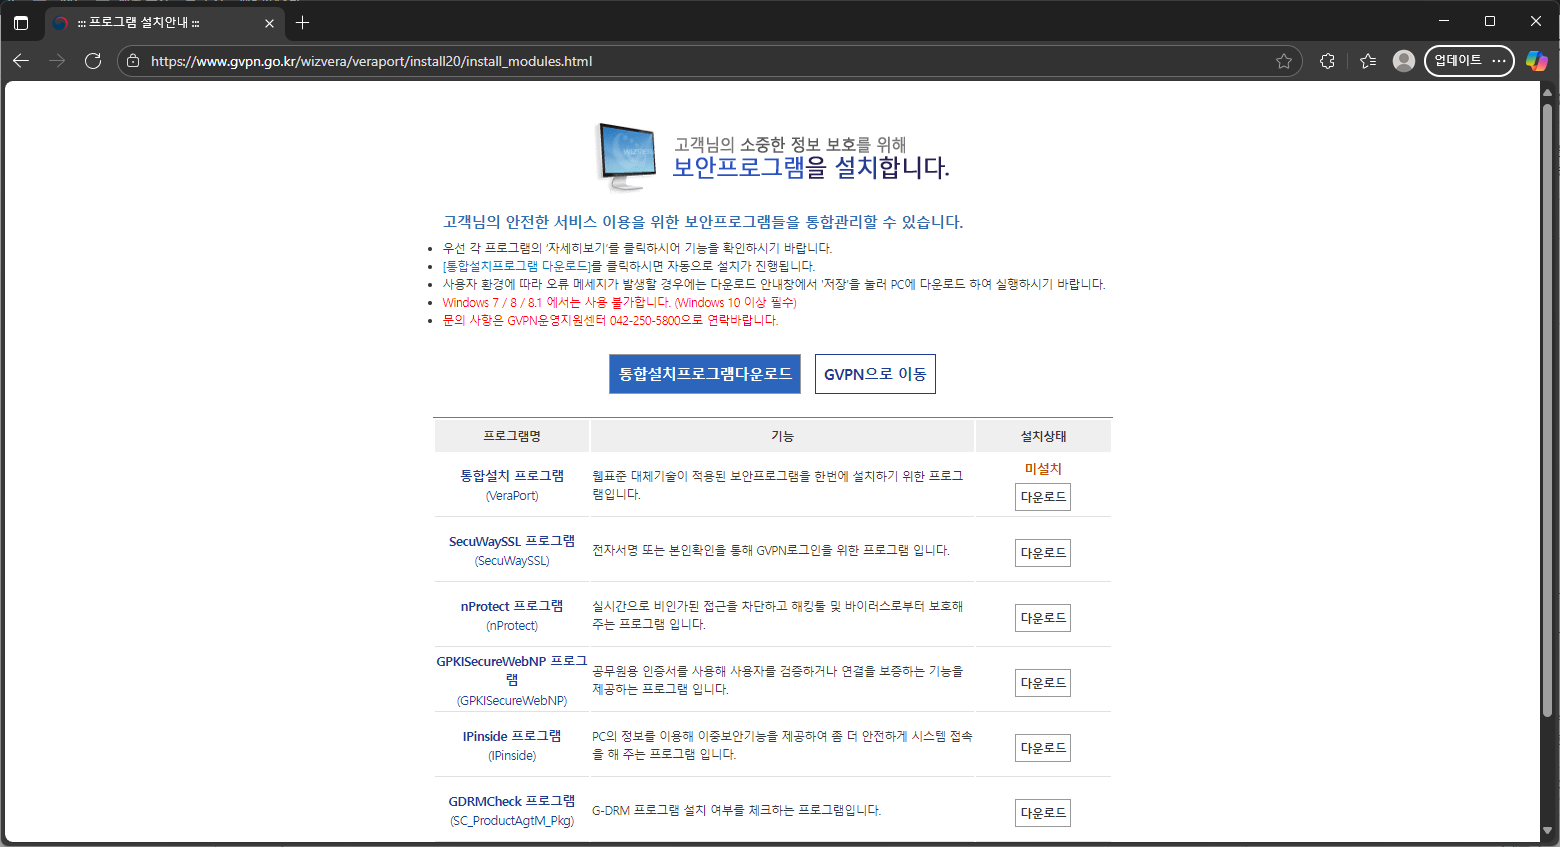Open a new tab with plus button
Viewport: 1560px width, 847px height.
point(303,22)
